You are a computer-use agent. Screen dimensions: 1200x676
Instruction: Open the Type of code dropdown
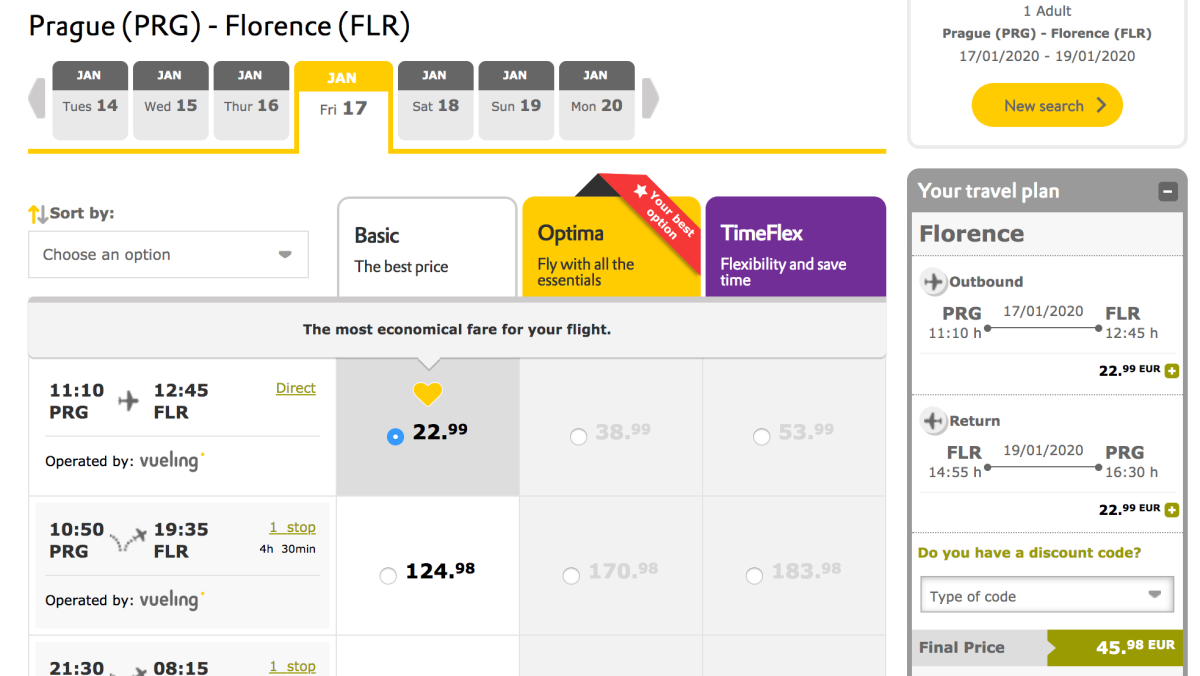click(1046, 596)
